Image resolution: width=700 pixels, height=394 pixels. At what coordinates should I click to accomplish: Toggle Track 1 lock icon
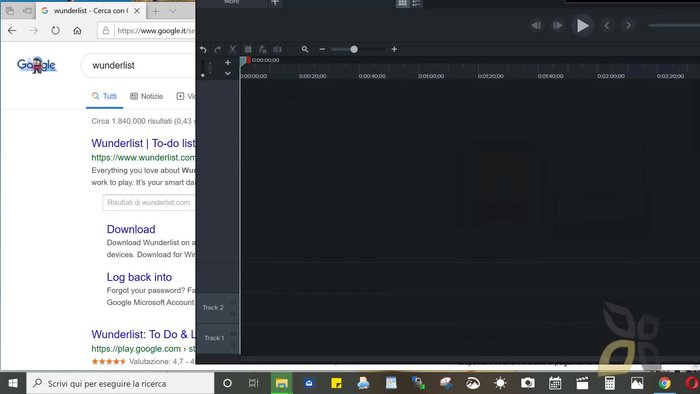233,344
